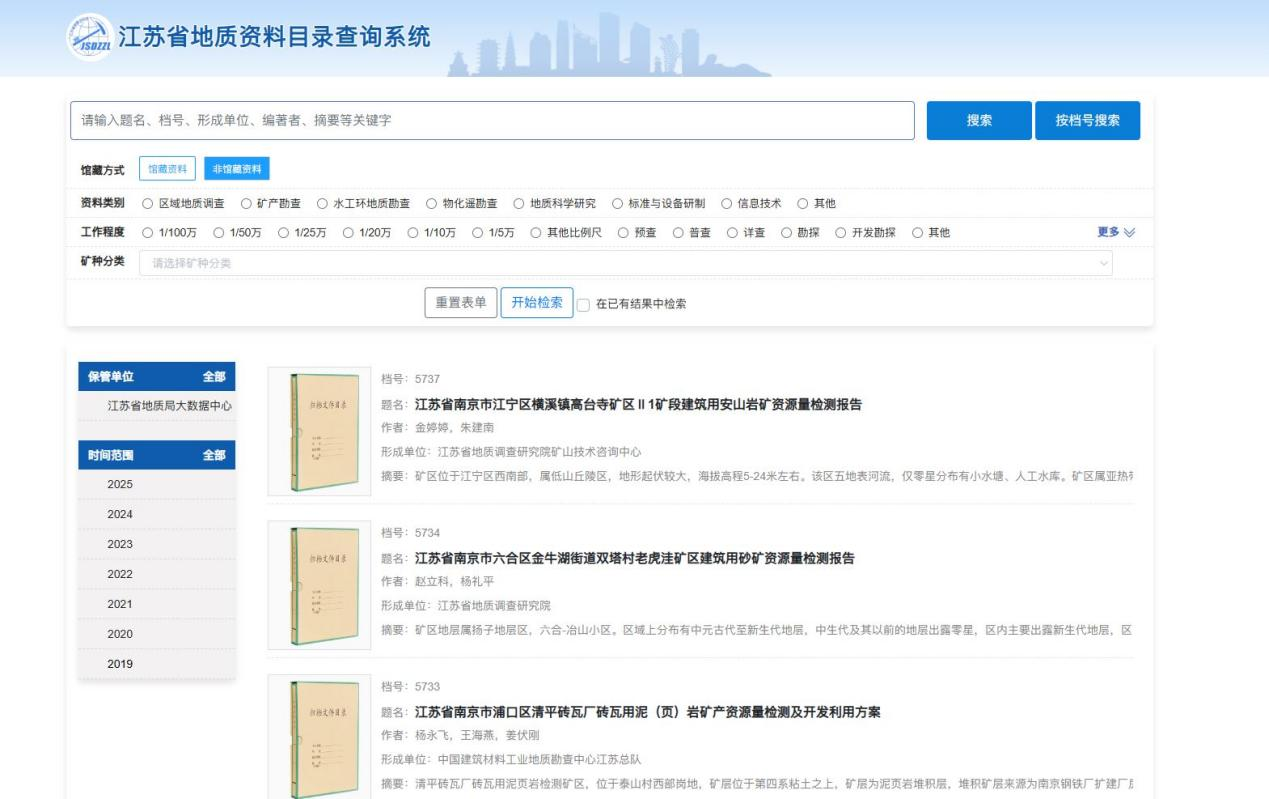This screenshot has width=1269, height=799.
Task: Open folder thumbnail for record 5734
Action: 319,585
